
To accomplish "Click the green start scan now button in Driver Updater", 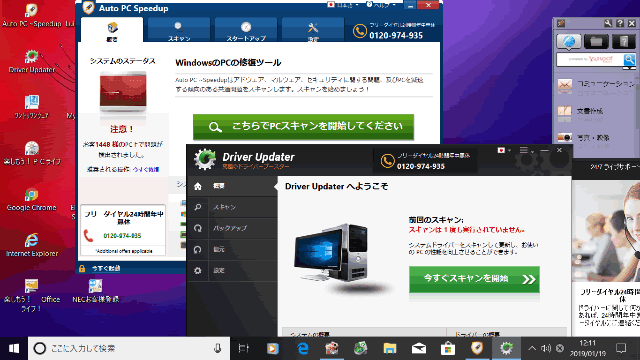I will pos(474,279).
